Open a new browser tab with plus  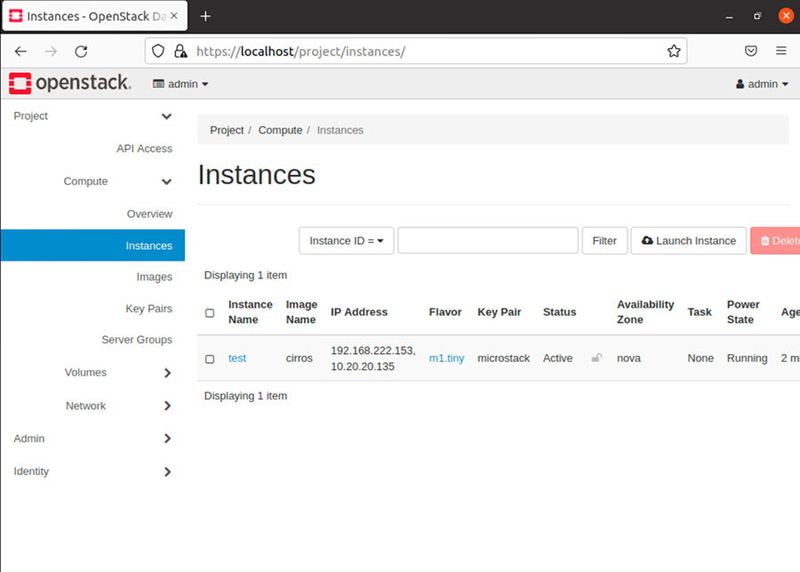[x=205, y=16]
